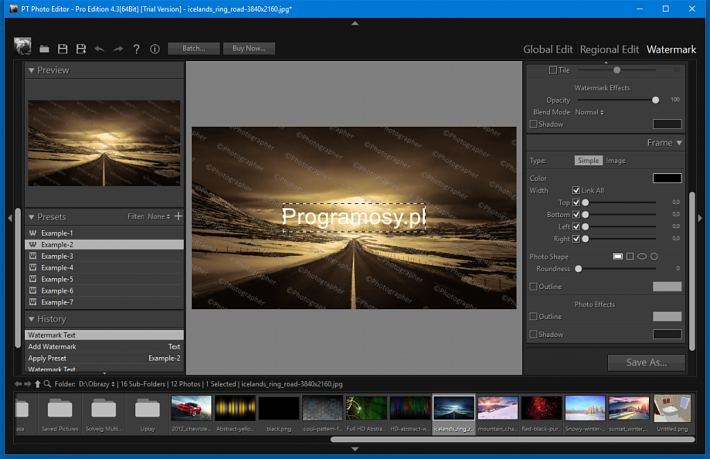Go up one folder level
This screenshot has height=459, width=710.
[38, 384]
